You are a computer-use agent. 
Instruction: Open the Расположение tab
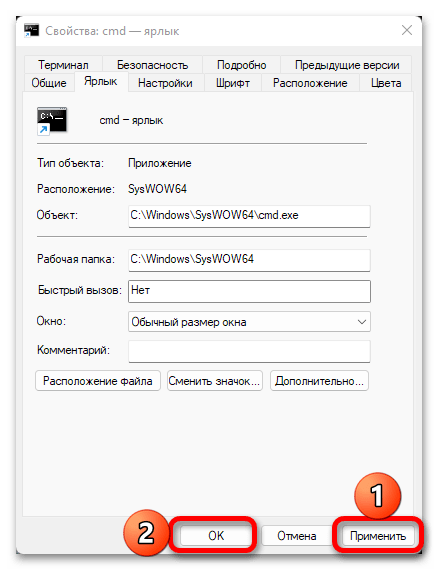click(x=310, y=83)
